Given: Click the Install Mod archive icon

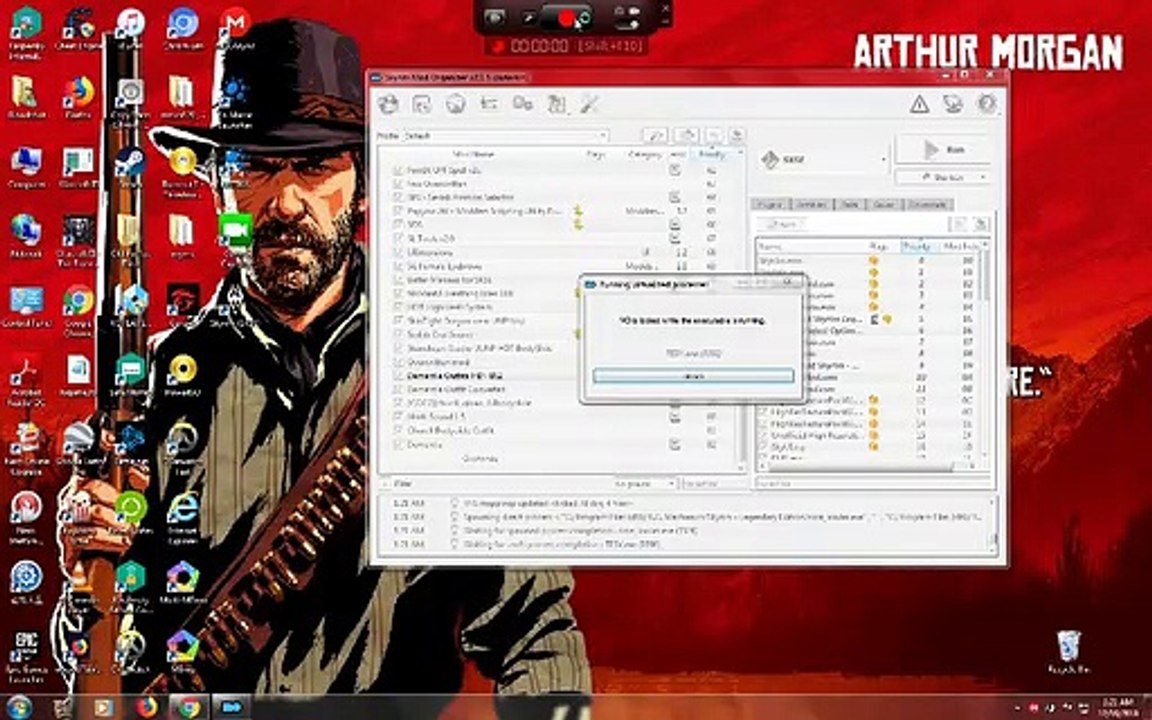Looking at the screenshot, I should coord(422,104).
